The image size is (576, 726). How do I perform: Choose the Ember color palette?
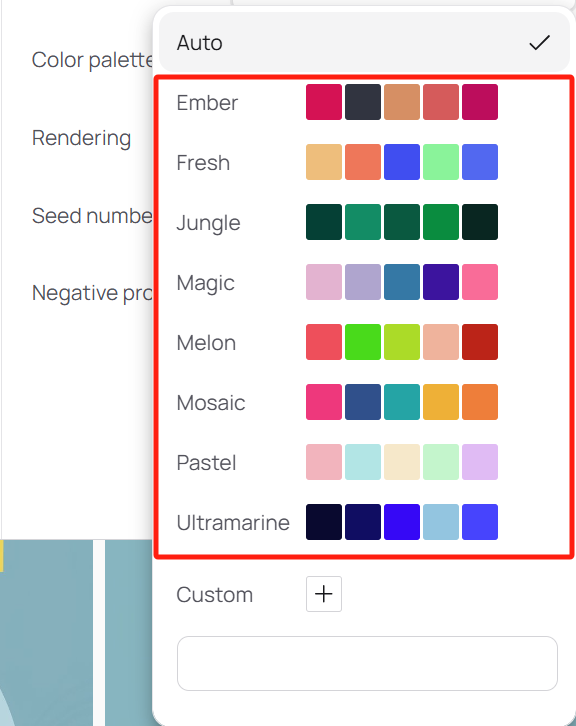[364, 102]
